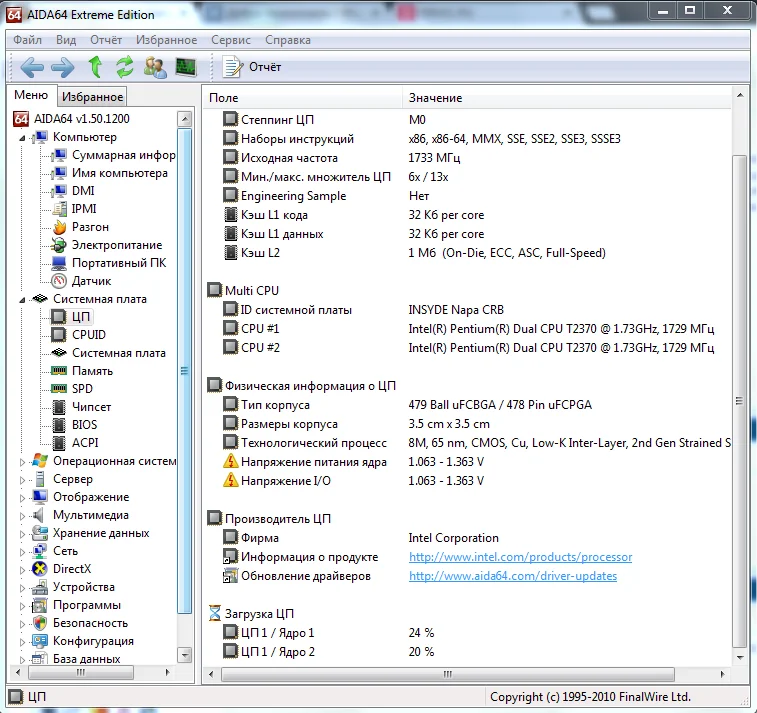
Task: Expand the Сервер tree node
Action: [x=23, y=479]
